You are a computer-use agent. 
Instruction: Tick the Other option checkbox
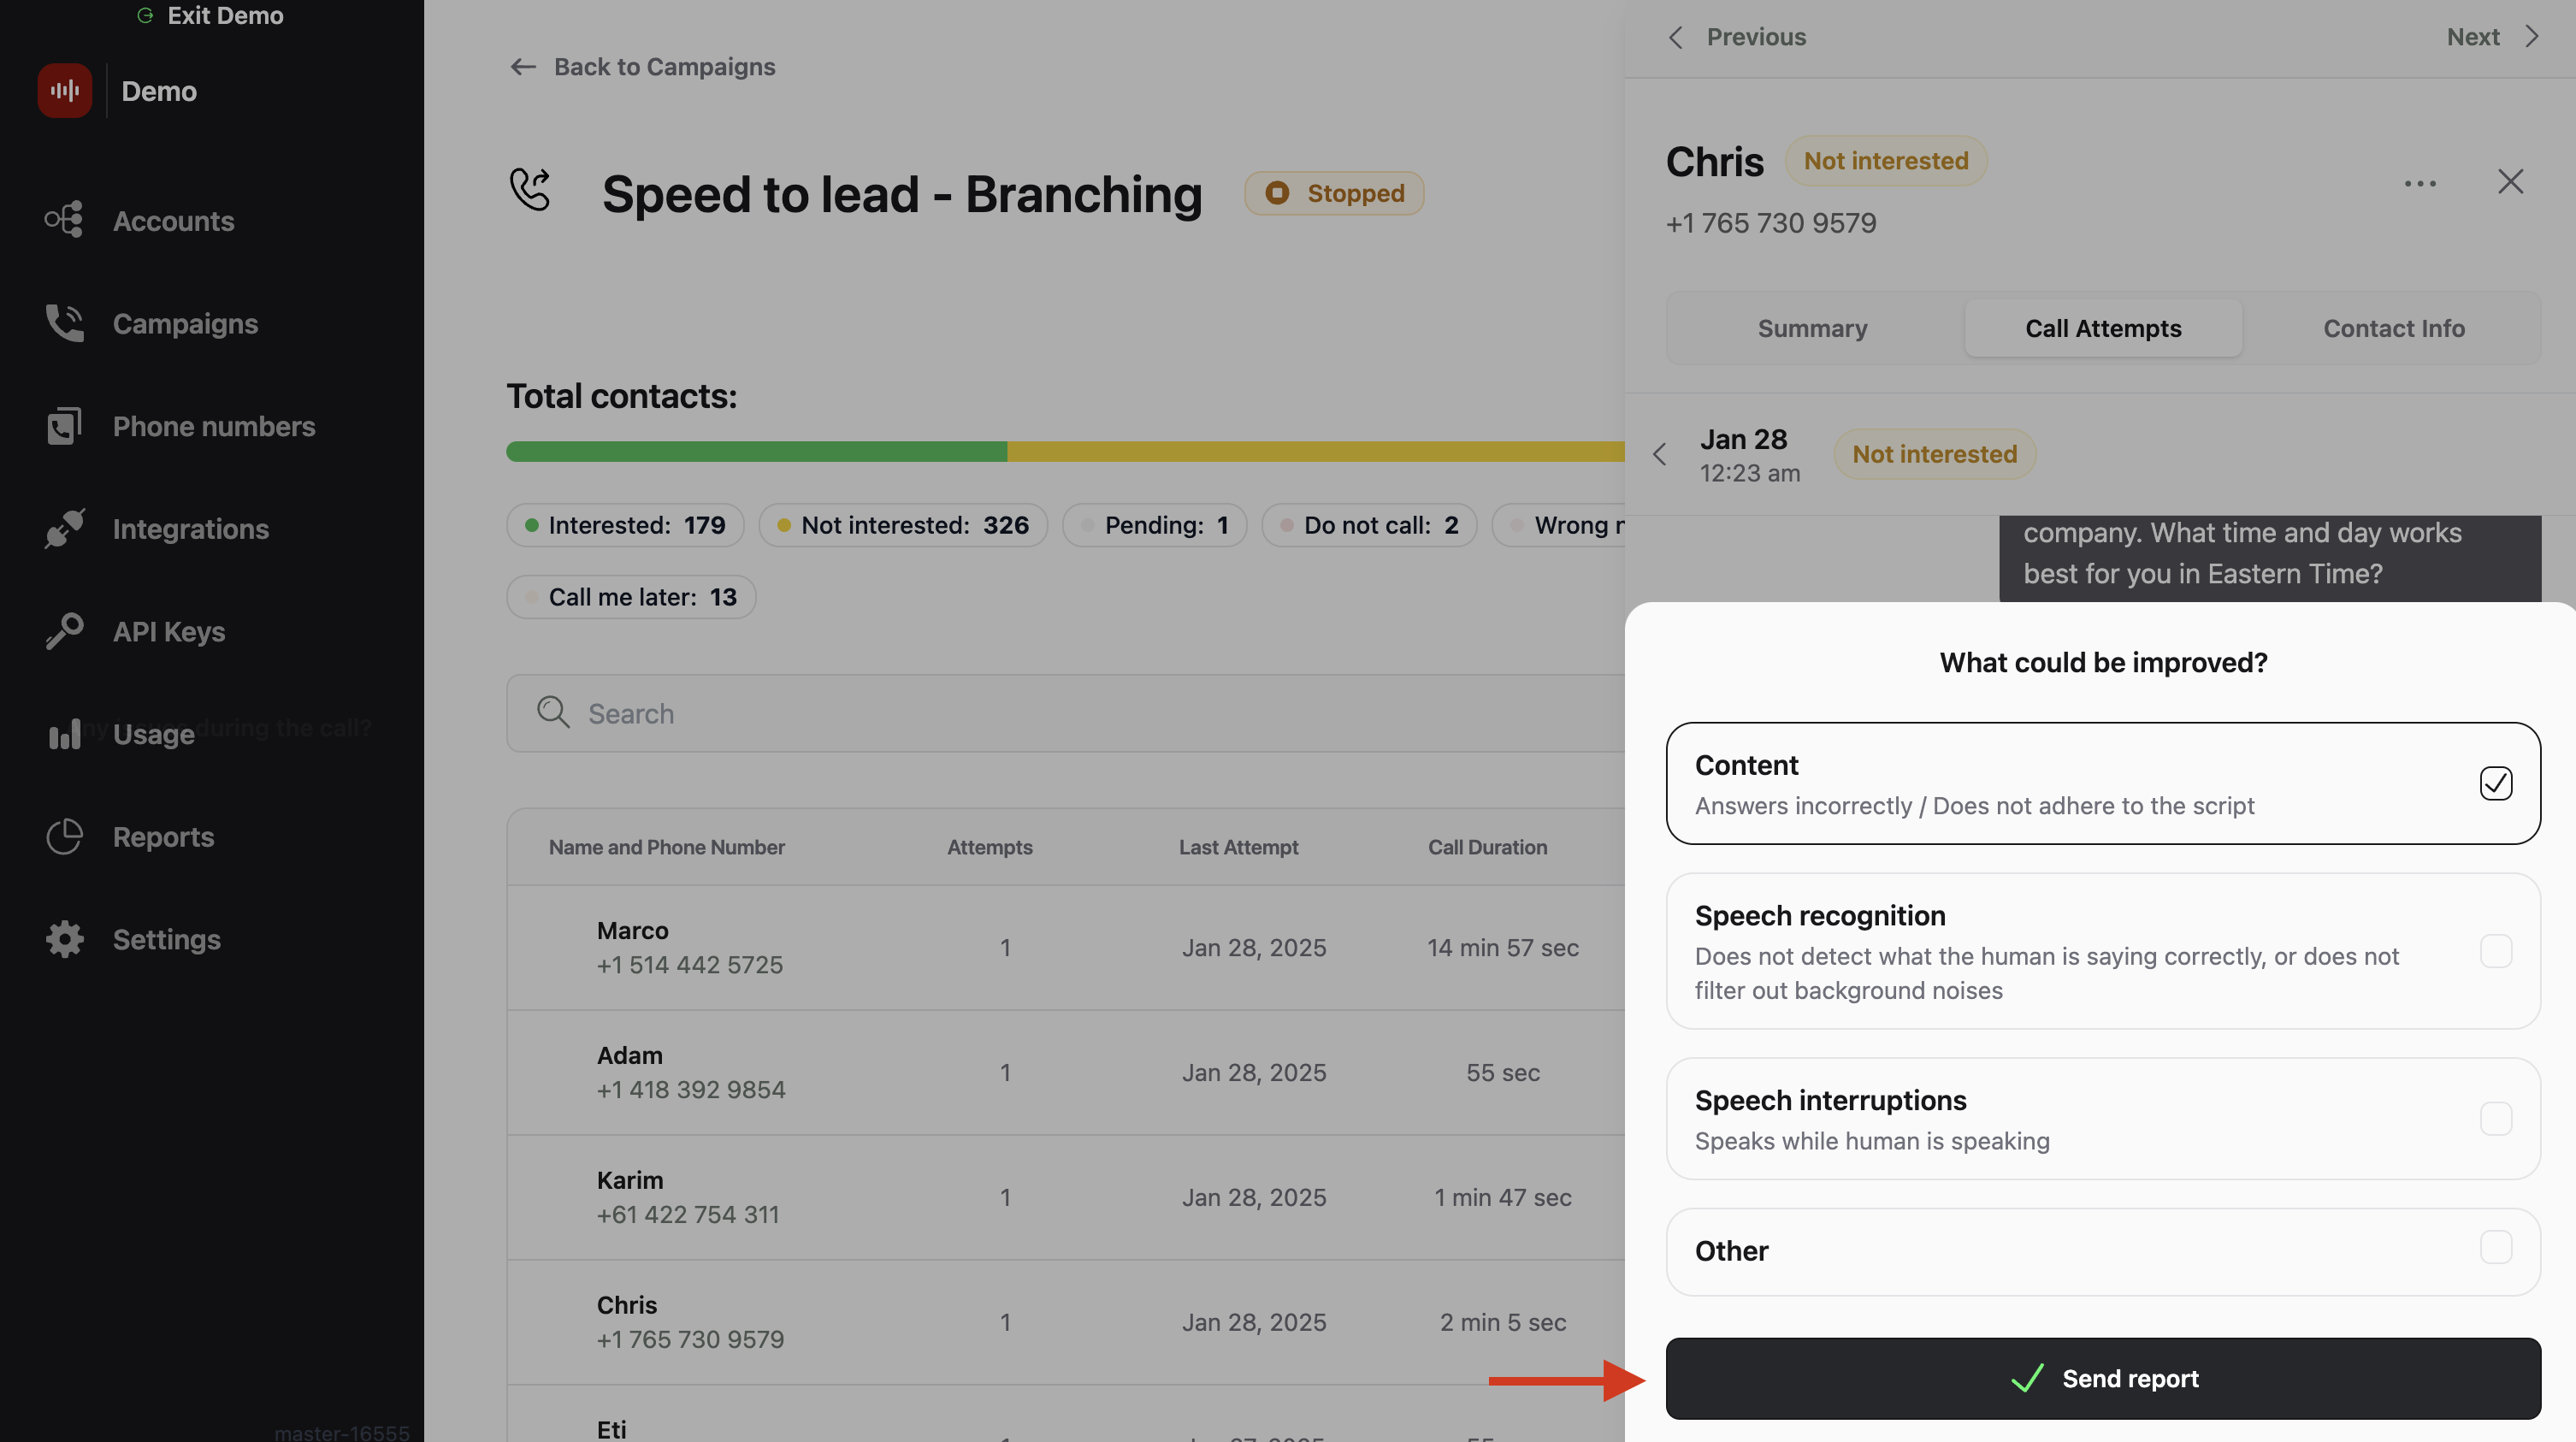pos(2495,1247)
